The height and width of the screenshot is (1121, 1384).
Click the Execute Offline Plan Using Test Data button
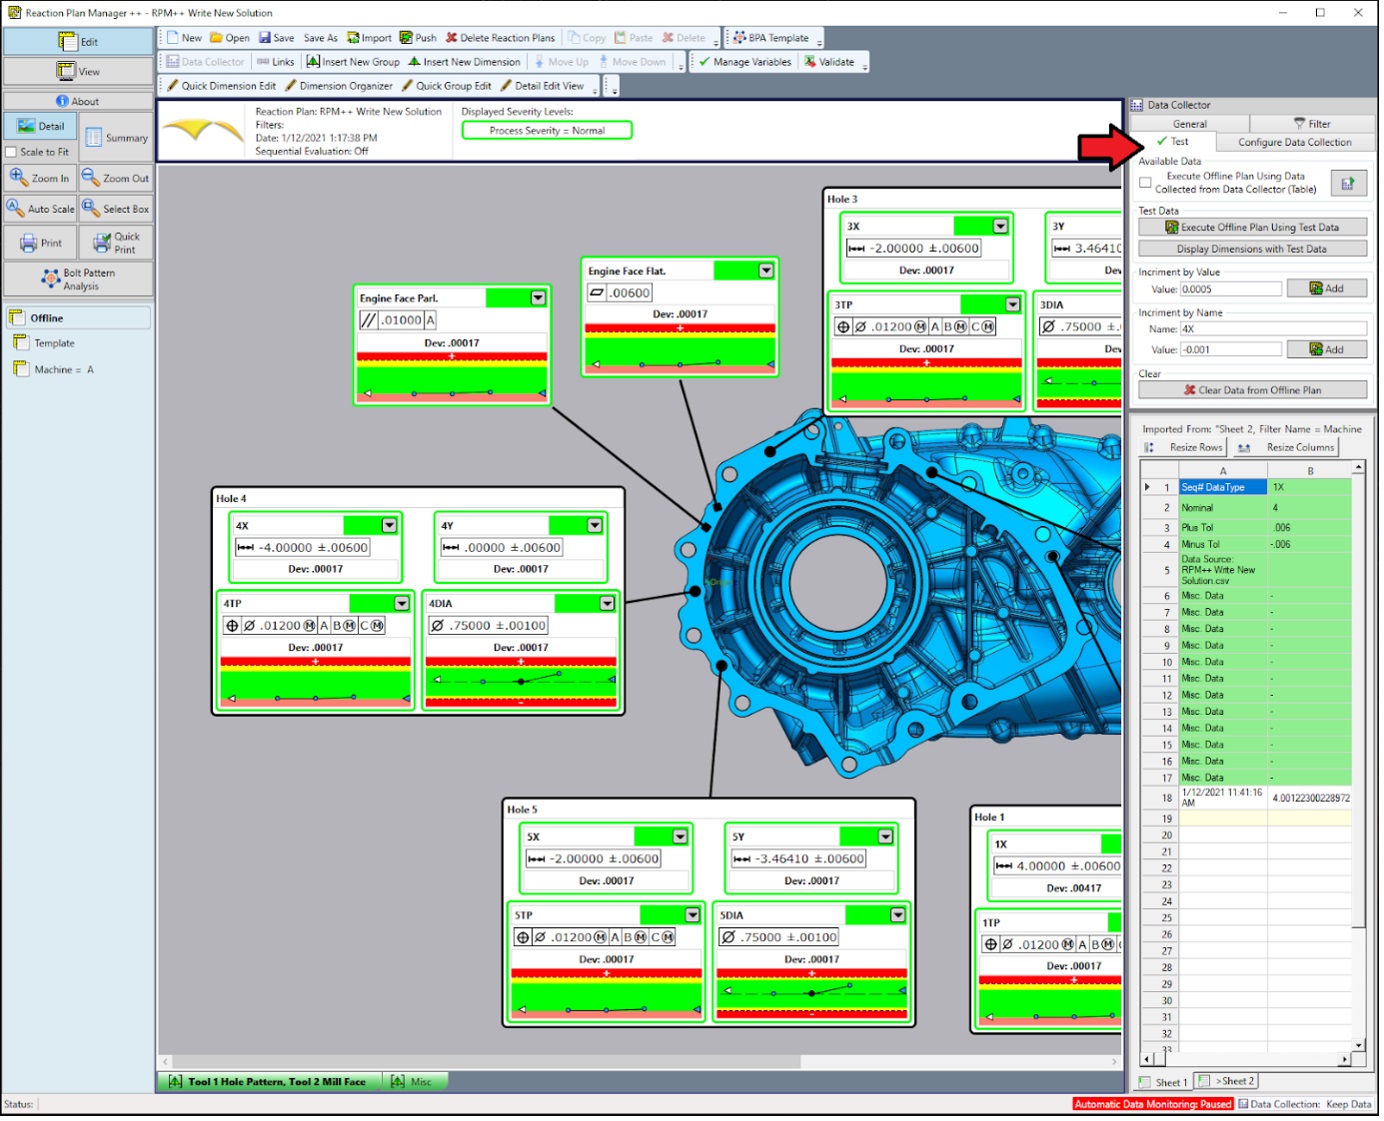coord(1252,227)
